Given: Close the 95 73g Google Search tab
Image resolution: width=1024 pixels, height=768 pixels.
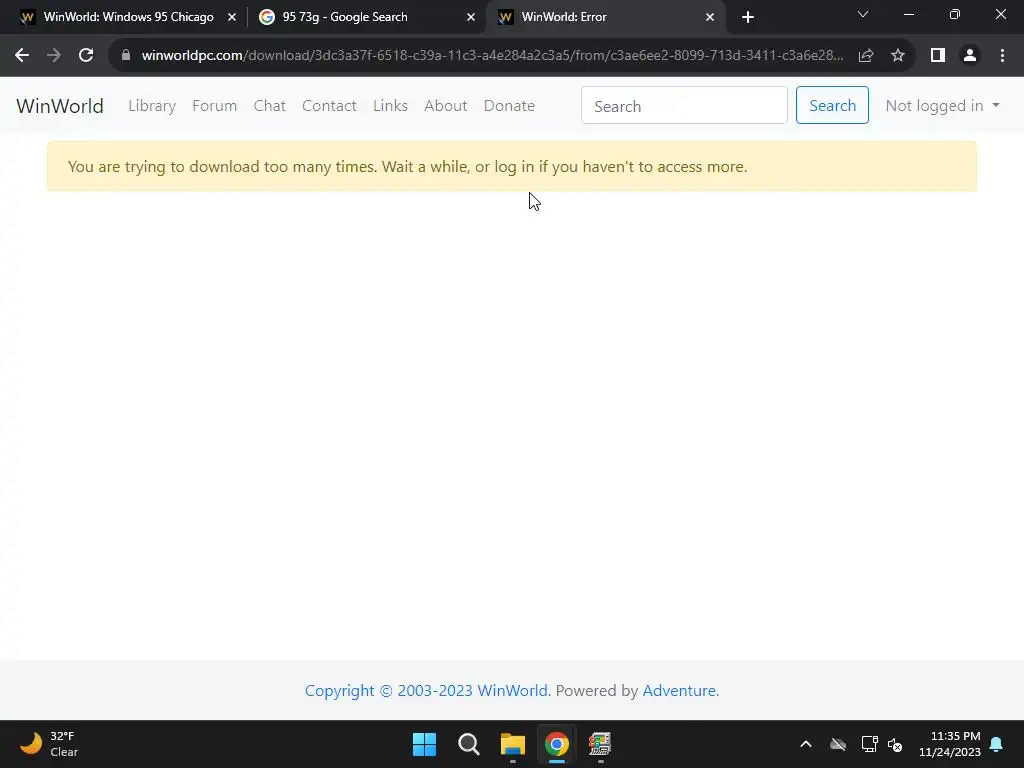Looking at the screenshot, I should pos(471,17).
